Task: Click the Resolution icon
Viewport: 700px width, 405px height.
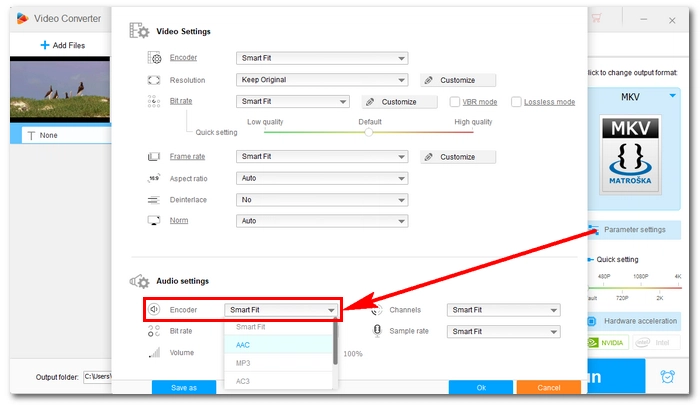Action: (x=154, y=80)
